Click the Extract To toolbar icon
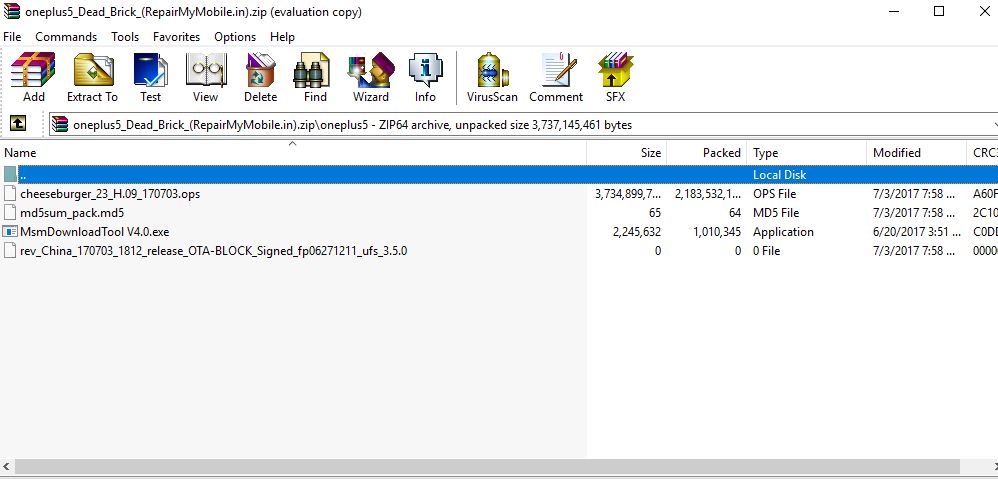998x479 pixels. tap(92, 78)
